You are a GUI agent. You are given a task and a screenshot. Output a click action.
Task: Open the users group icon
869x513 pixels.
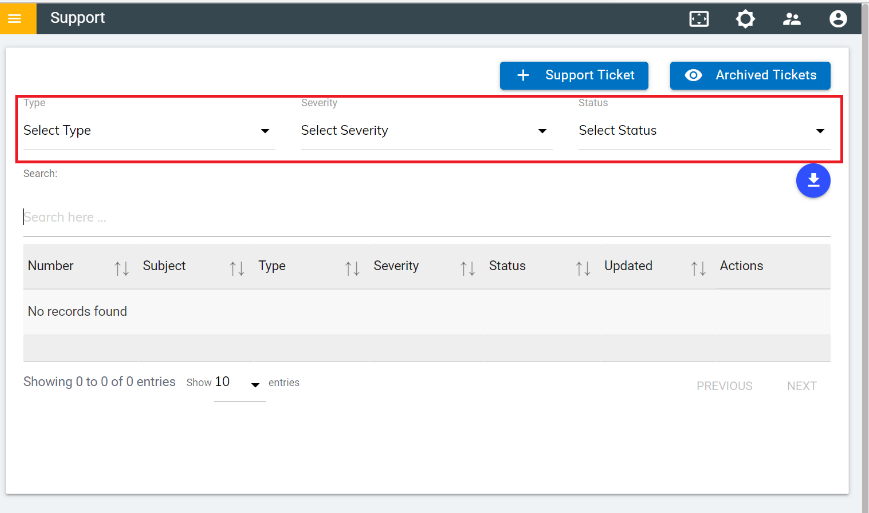[792, 18]
